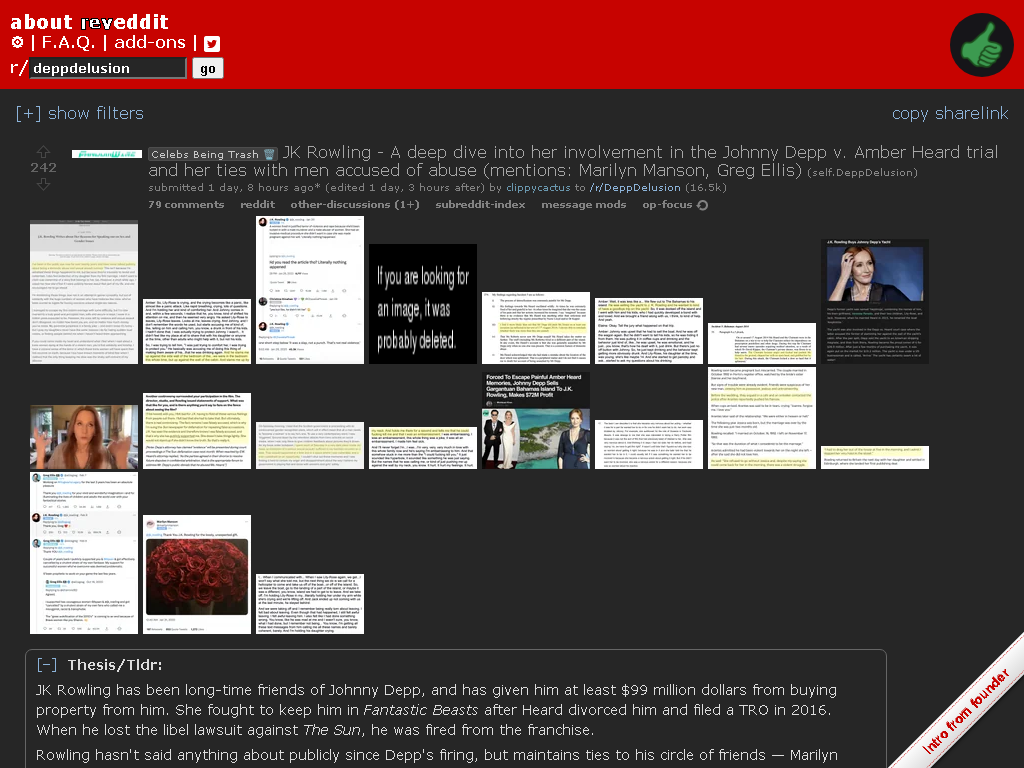Open the Intro from founder ribbon
The image size is (1024, 768).
[x=967, y=711]
